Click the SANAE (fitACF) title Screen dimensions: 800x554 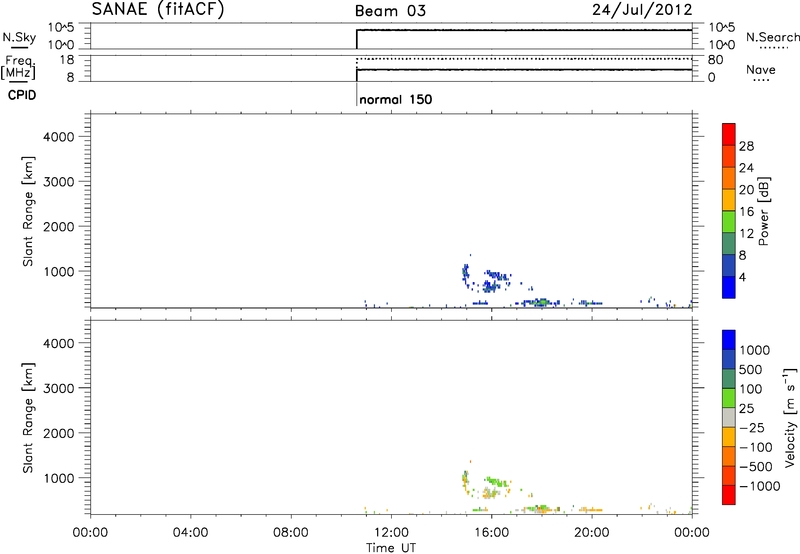coord(158,10)
